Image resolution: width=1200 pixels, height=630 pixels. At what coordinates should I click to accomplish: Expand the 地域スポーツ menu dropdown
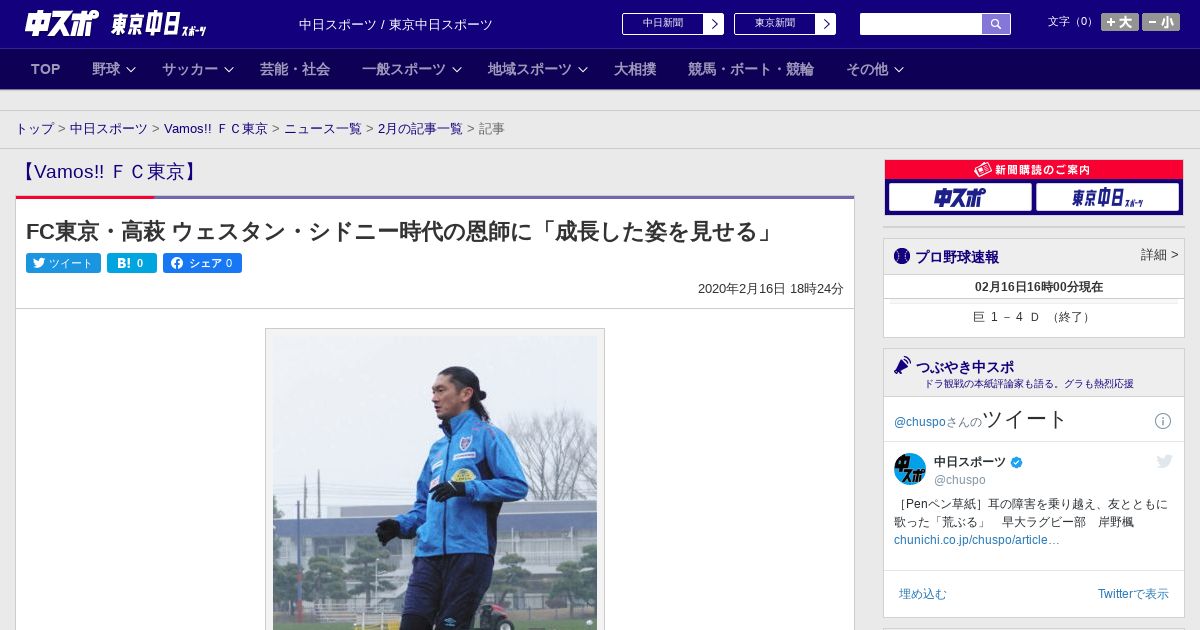(x=538, y=69)
